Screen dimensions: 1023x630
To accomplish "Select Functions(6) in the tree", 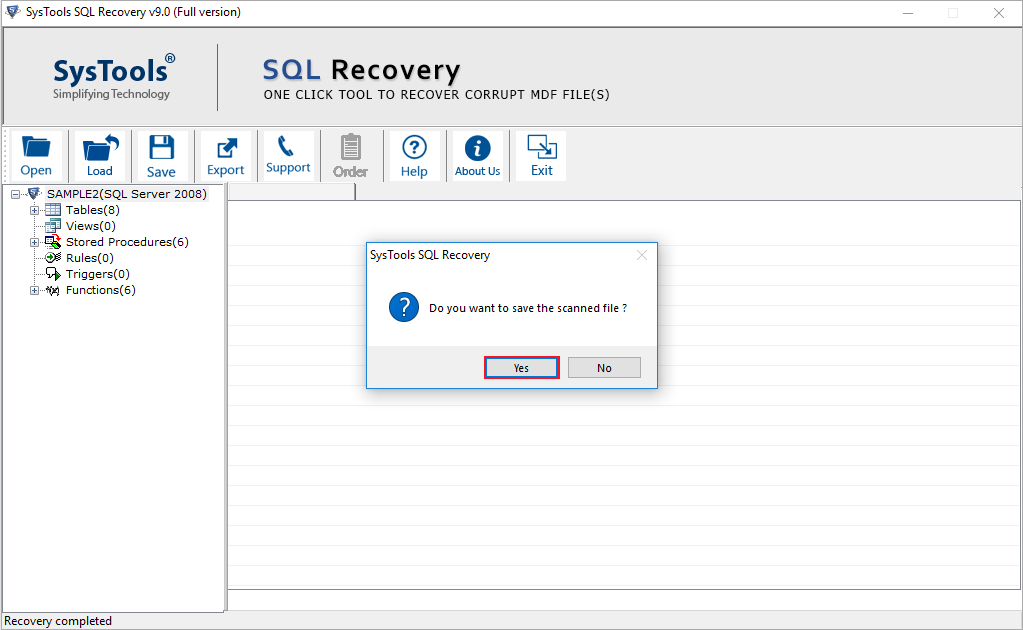I will pyautogui.click(x=100, y=290).
